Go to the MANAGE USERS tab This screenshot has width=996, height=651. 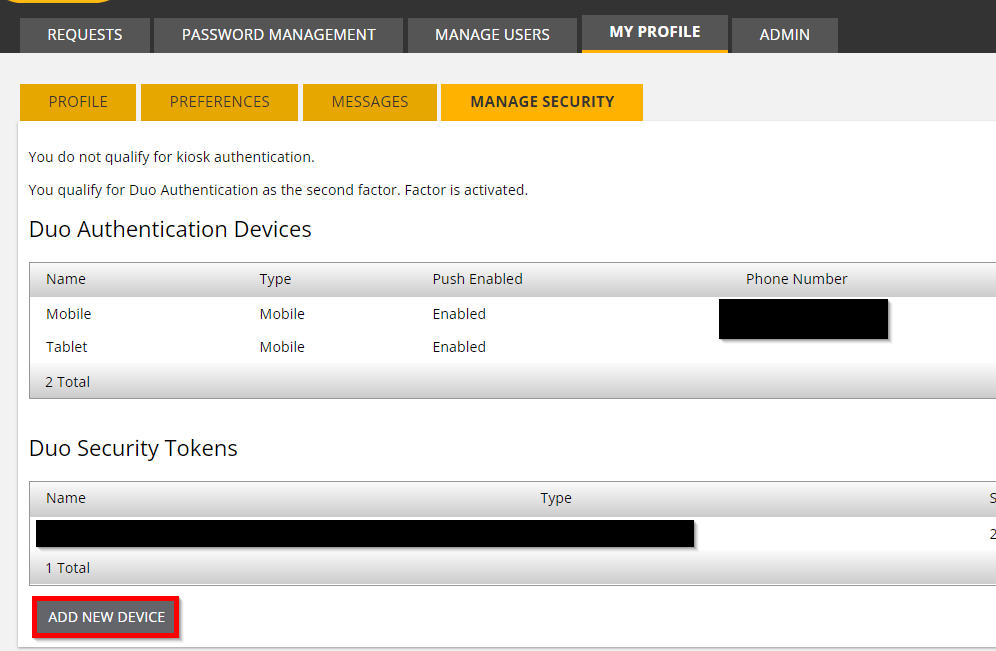tap(491, 35)
